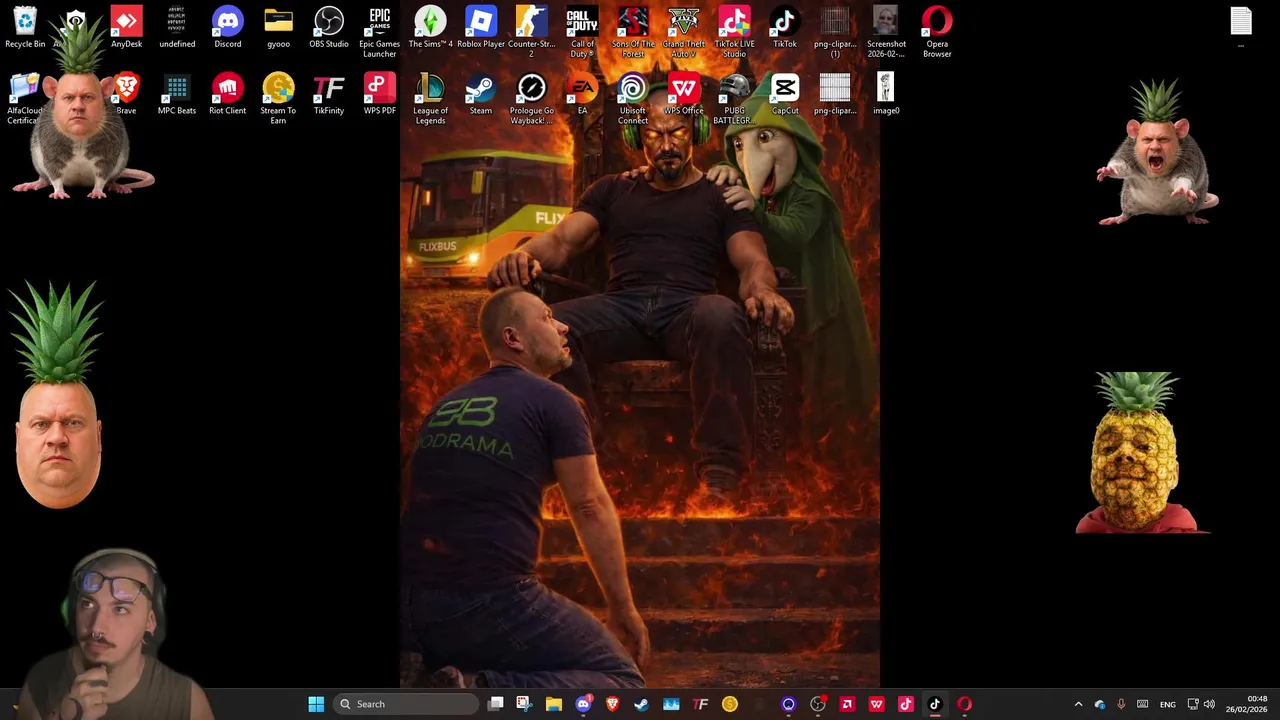1280x720 pixels.
Task: Open TikFinity from the taskbar
Action: click(x=700, y=704)
